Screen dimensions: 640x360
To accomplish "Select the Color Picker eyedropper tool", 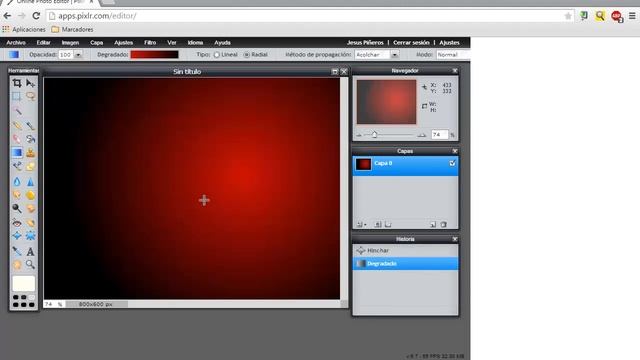I will point(17,251).
